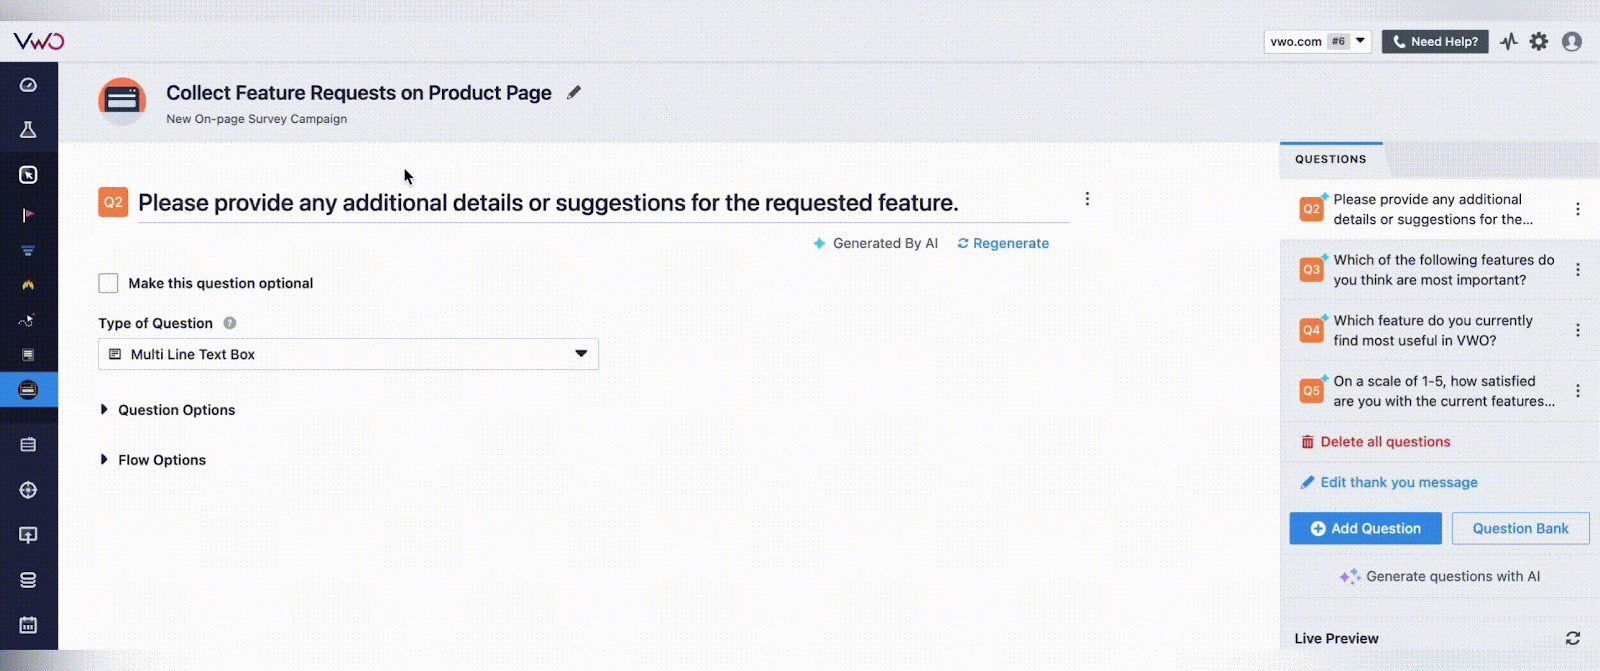
Task: Open the kebab menu for Q2 in list
Action: point(1578,209)
